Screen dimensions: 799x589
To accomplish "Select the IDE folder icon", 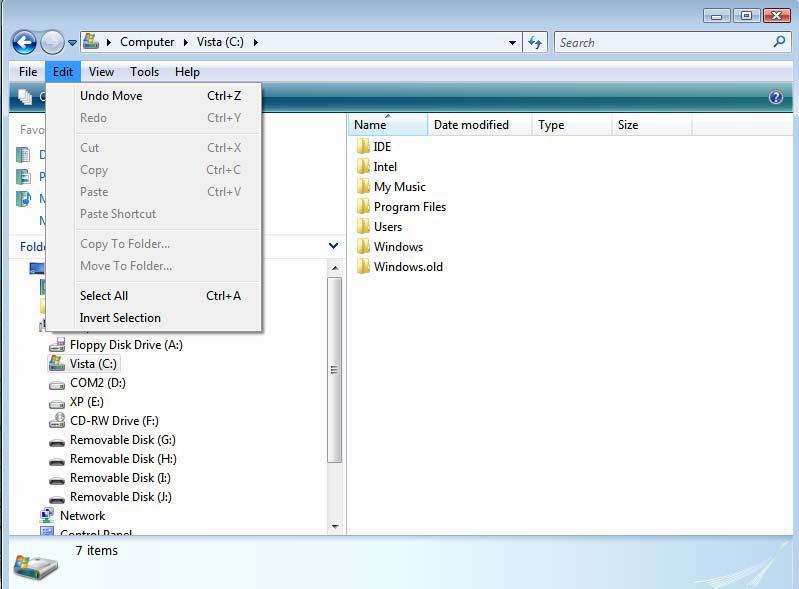I will [363, 146].
